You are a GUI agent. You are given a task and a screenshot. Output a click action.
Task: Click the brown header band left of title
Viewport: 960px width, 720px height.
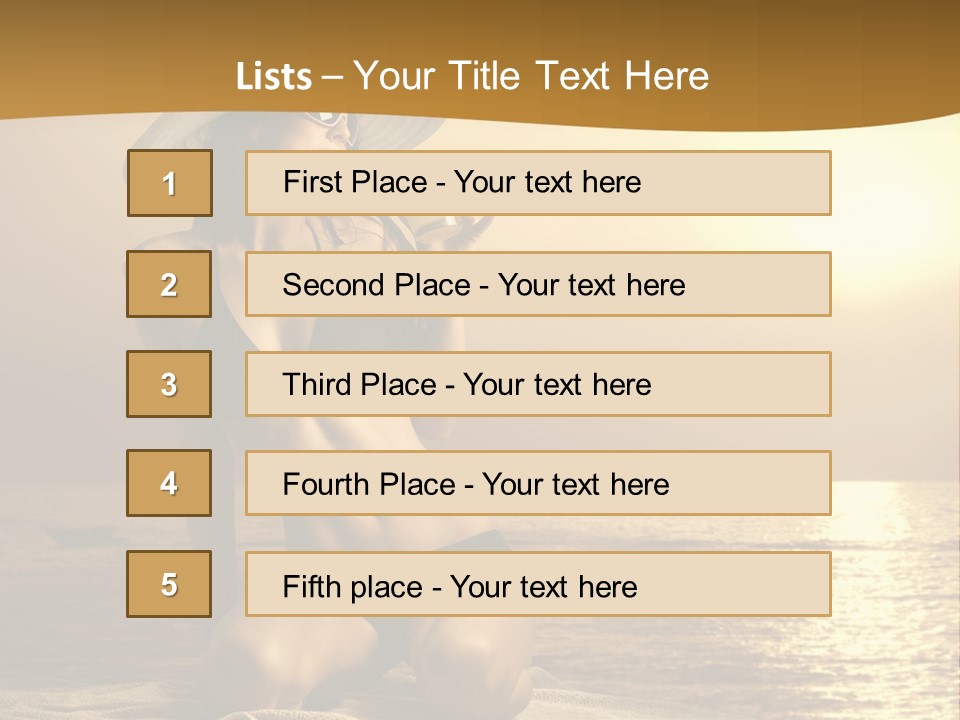click(100, 60)
